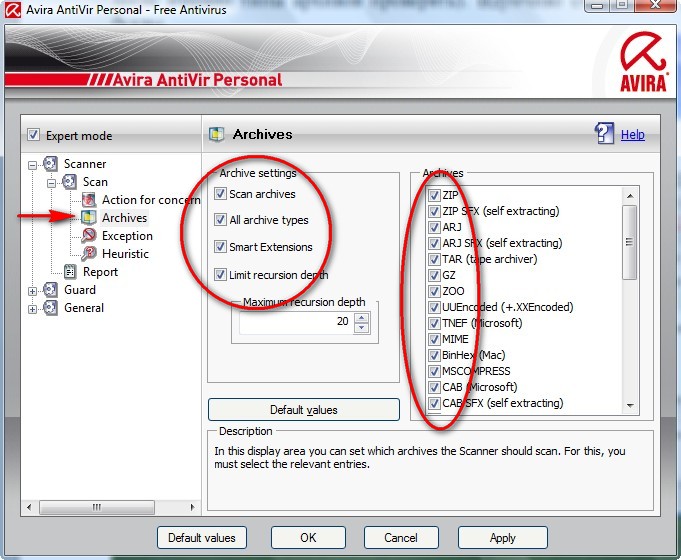Toggle the ARJ archive checkbox
The height and width of the screenshot is (560, 681).
pos(434,227)
